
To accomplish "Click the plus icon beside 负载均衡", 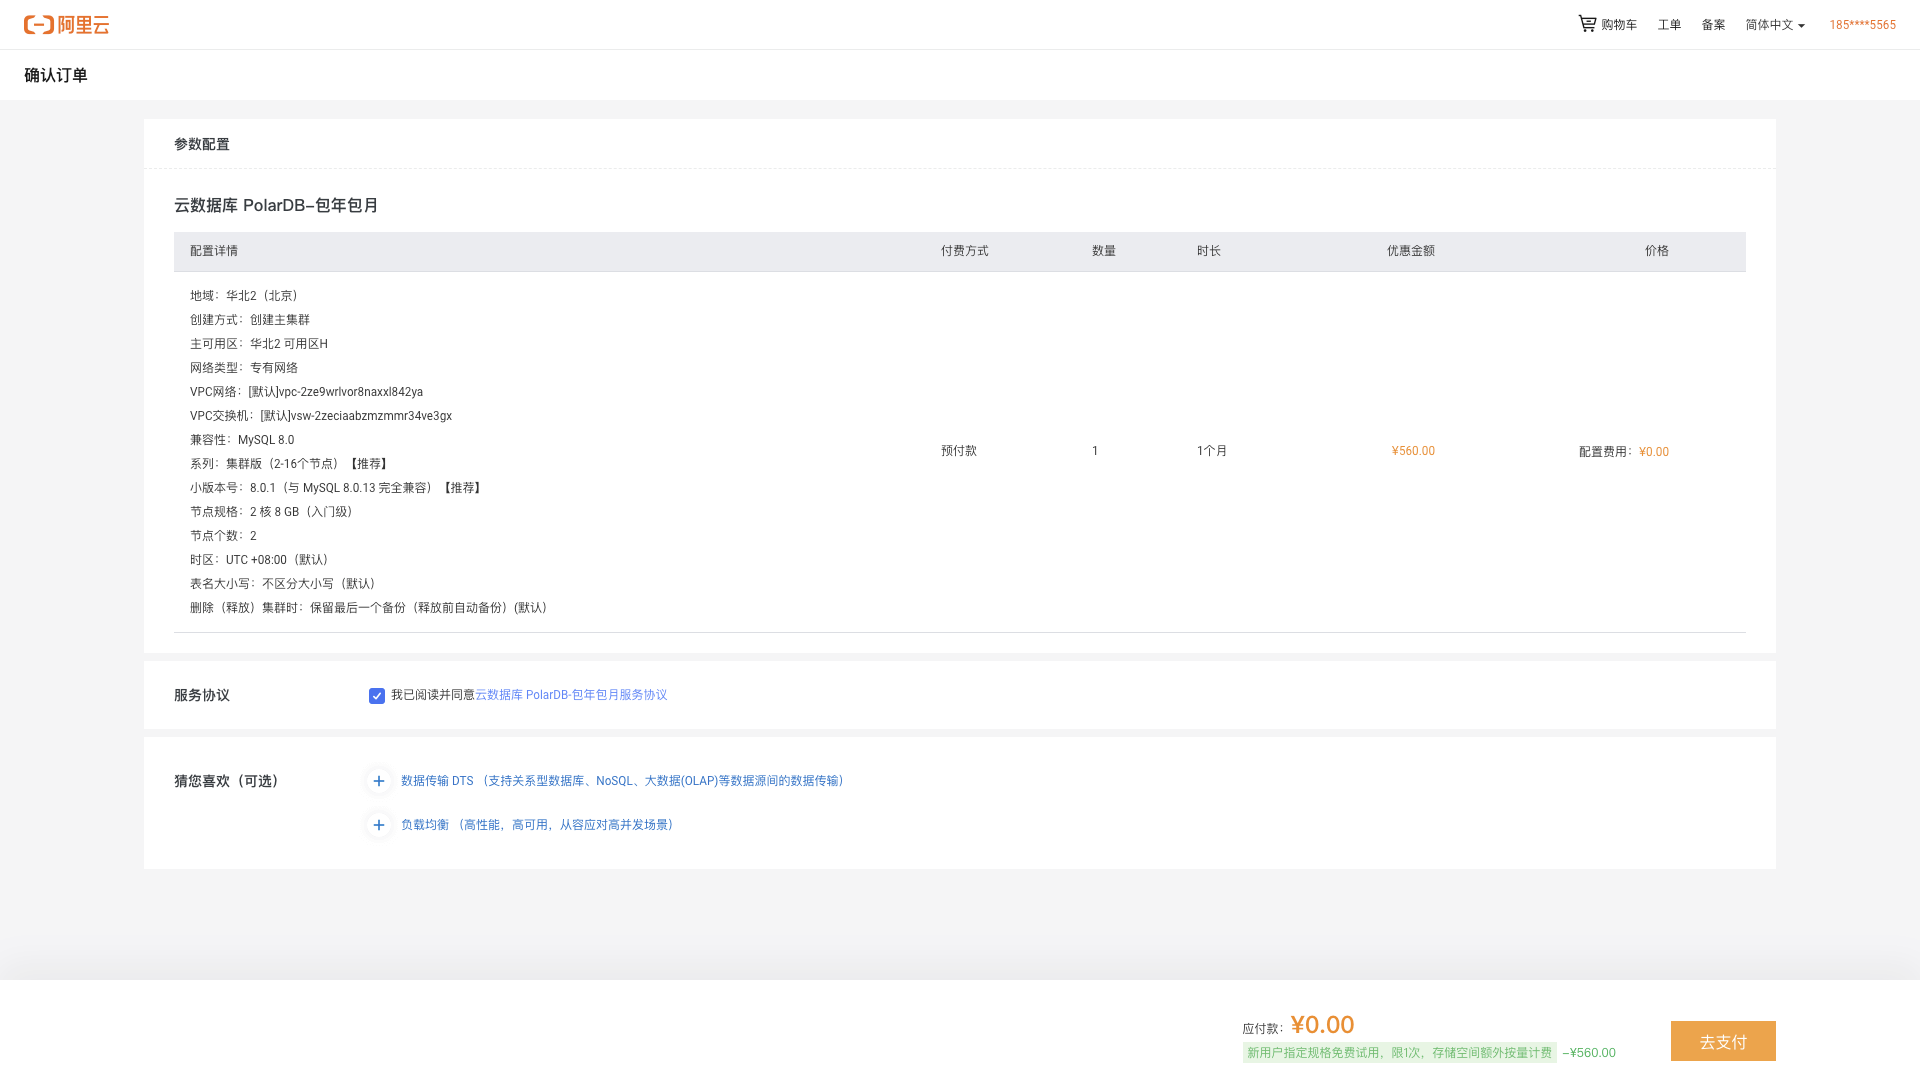I will pos(379,825).
